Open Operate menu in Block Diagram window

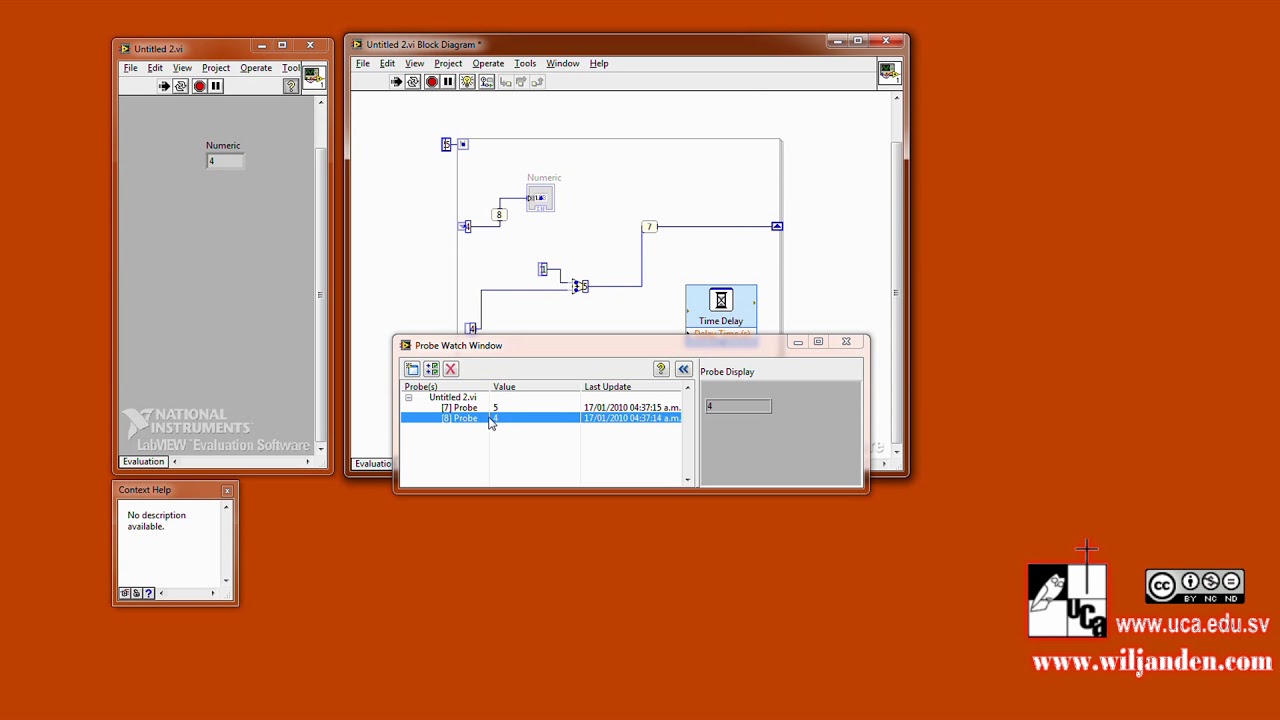[488, 63]
